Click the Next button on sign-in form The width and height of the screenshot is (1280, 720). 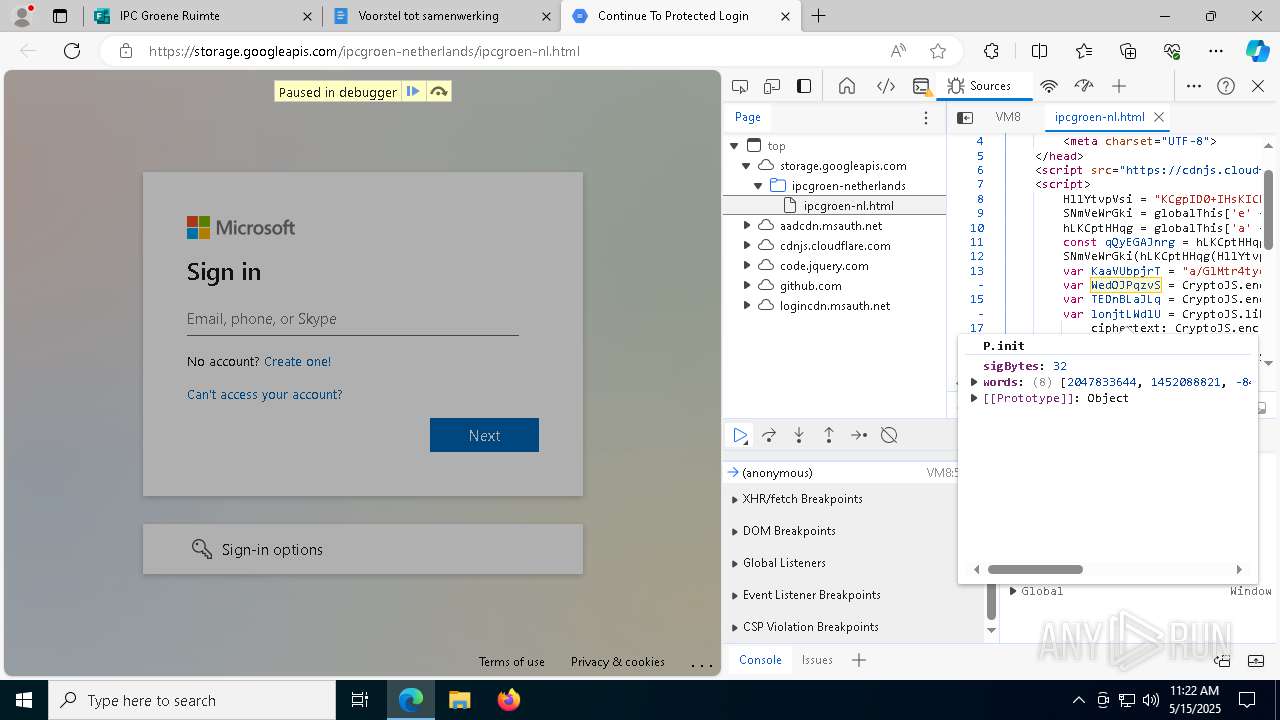484,435
